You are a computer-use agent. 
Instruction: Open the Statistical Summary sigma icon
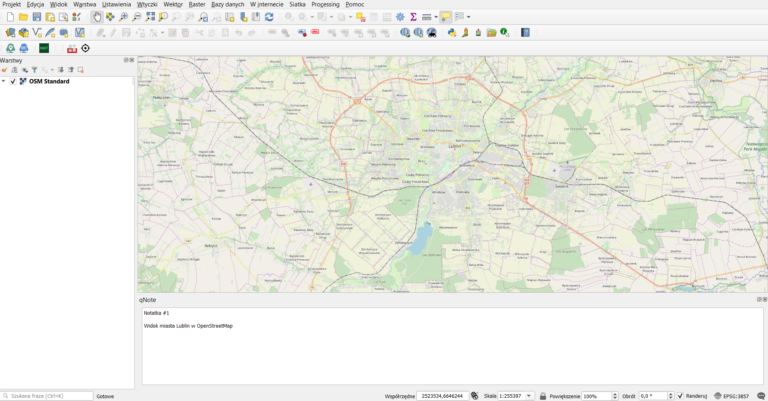(413, 17)
